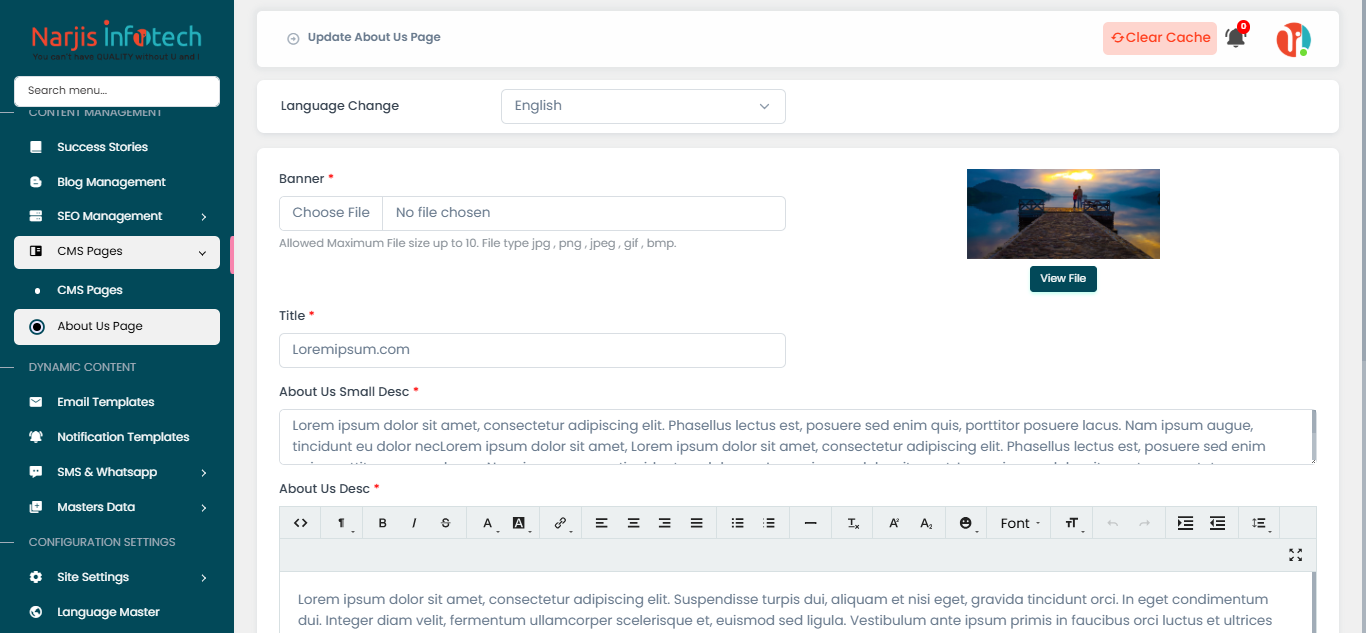The image size is (1366, 633).
Task: Expand SMS & Whatsapp submenu
Action: point(117,472)
